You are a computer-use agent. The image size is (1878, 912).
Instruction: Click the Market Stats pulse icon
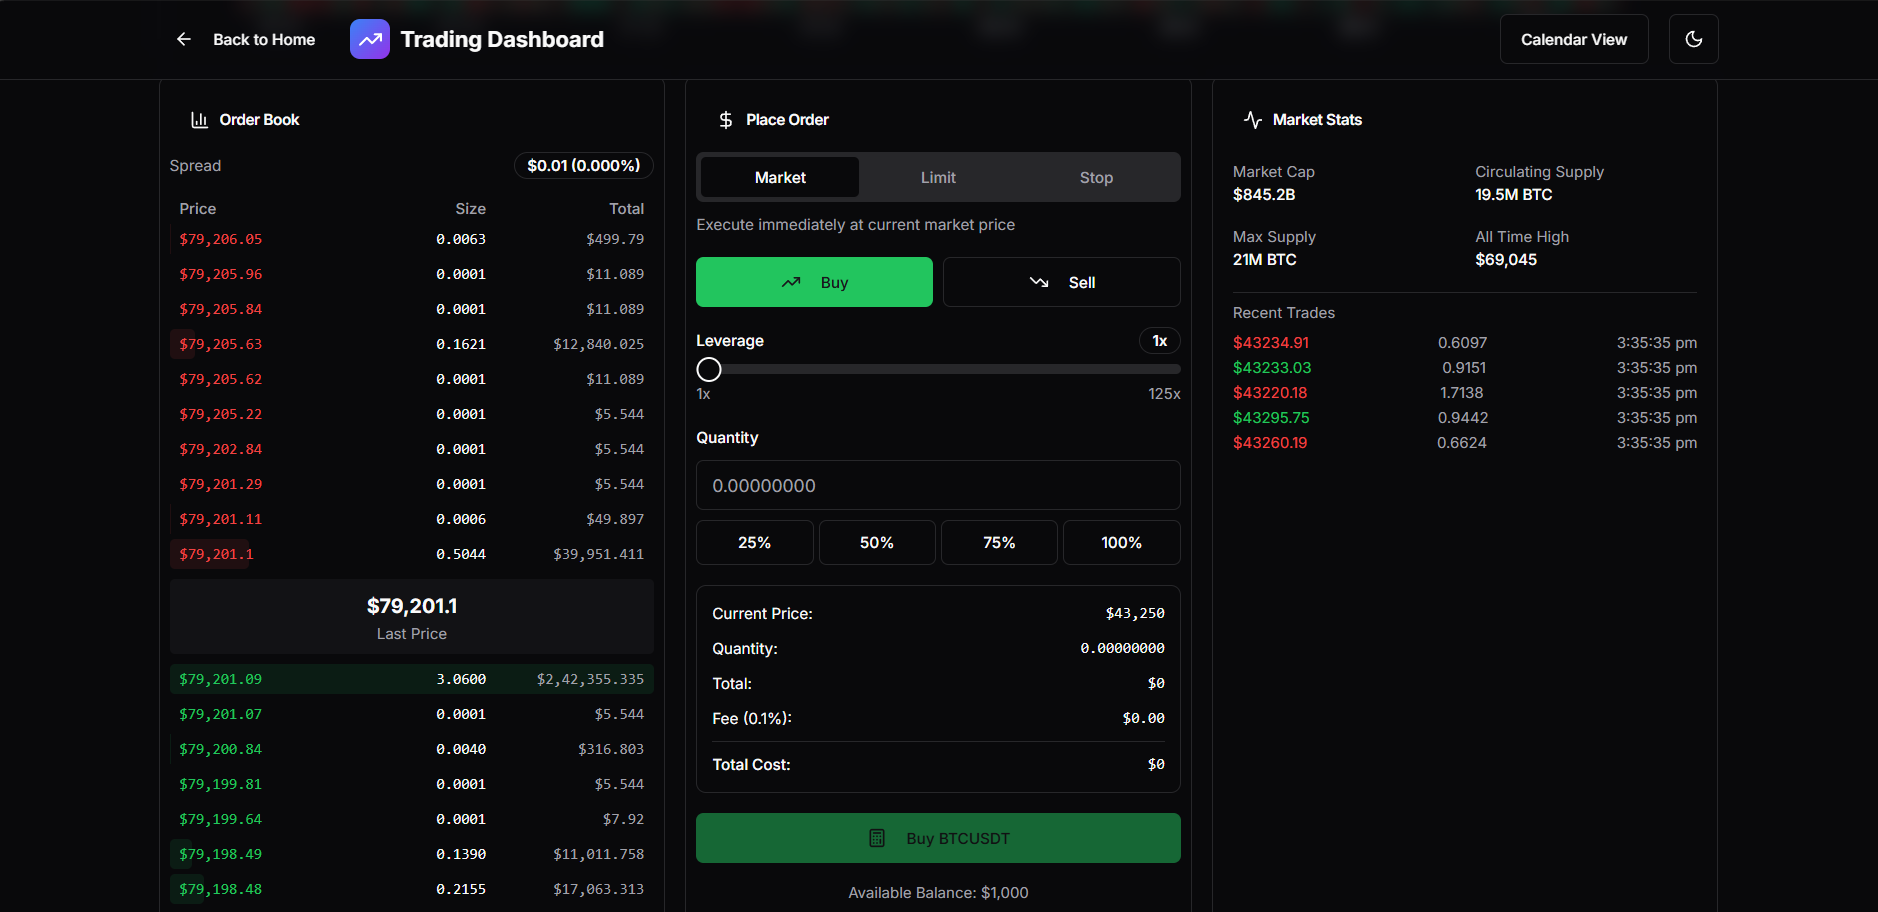[x=1253, y=120]
